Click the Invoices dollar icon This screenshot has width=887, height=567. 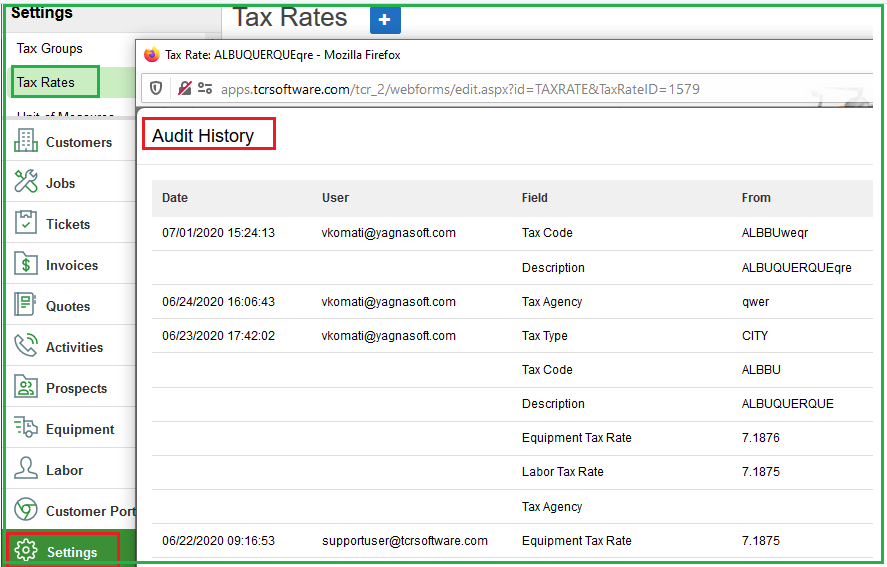click(x=26, y=265)
